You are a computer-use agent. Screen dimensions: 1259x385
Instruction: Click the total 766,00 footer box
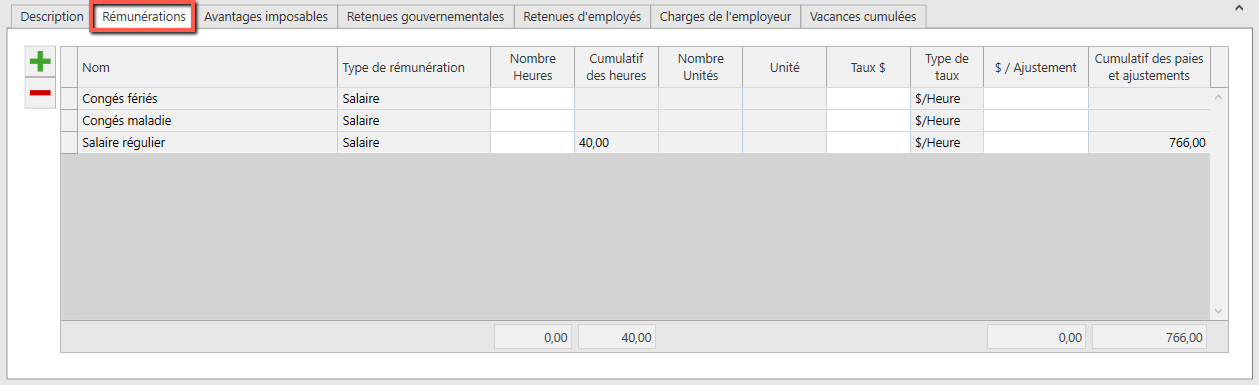[1150, 337]
